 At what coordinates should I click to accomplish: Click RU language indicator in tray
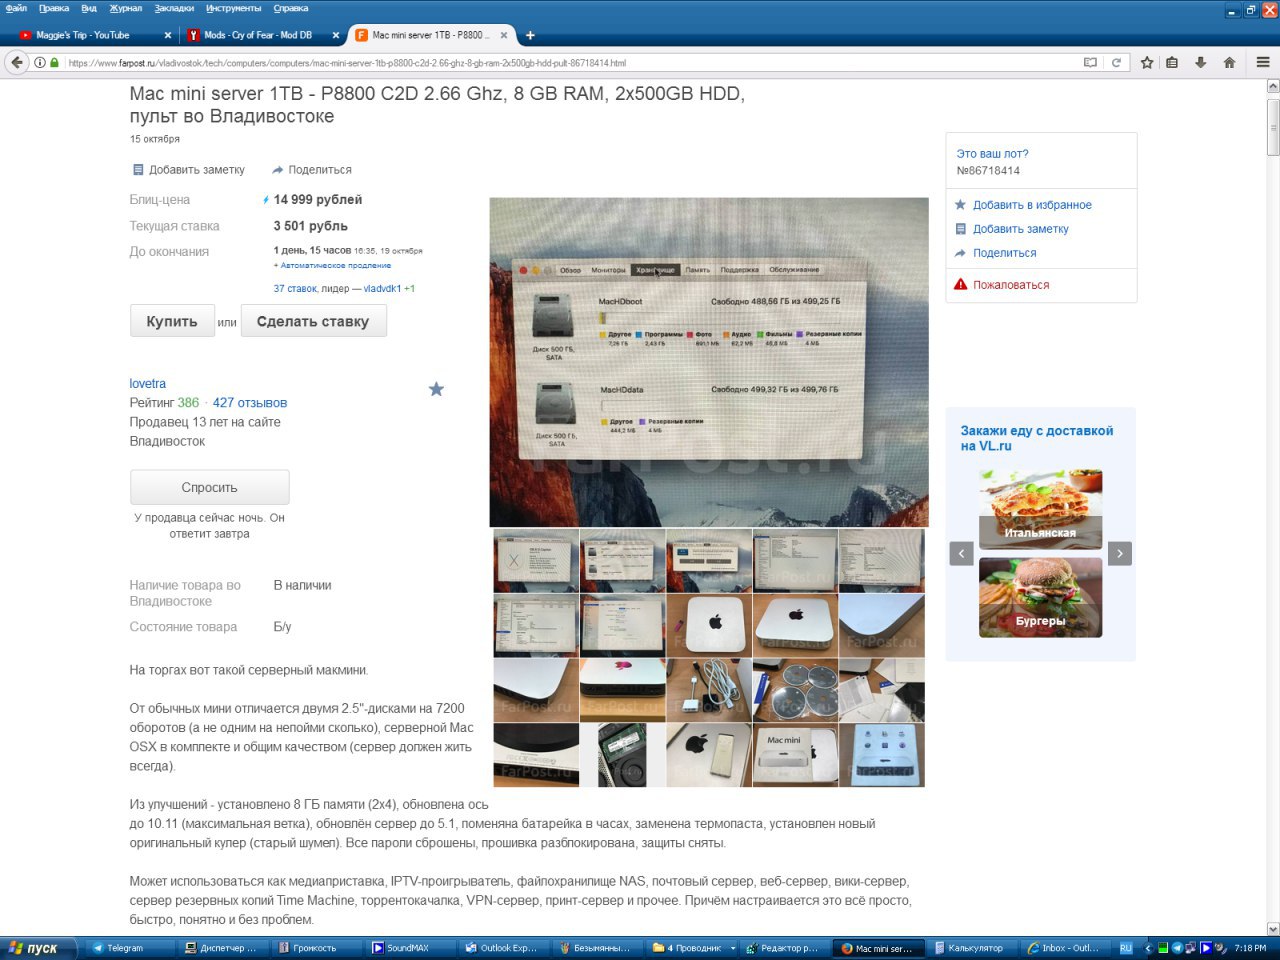pyautogui.click(x=1126, y=948)
